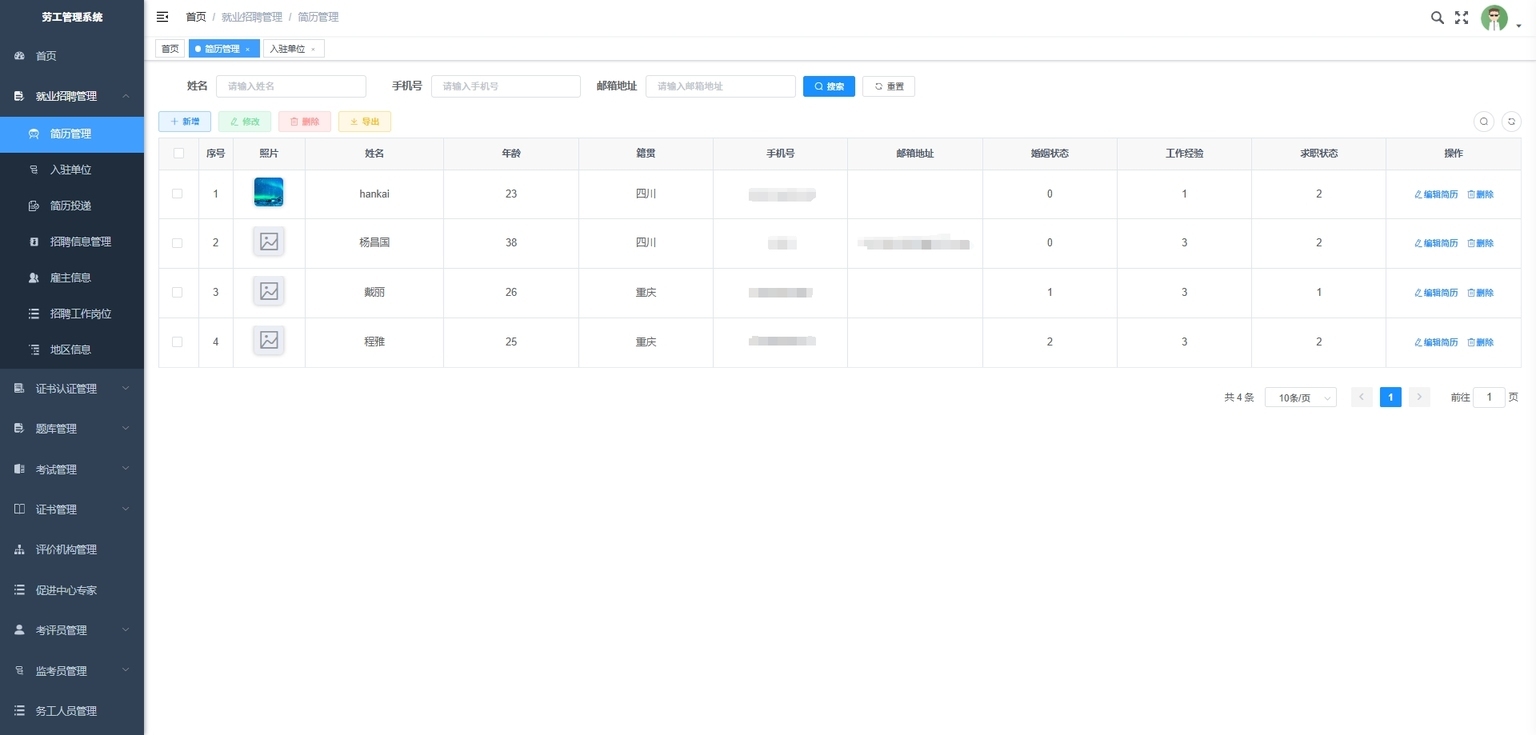Screen dimensions: 1536x735
Task: Close the 入驻单位 tab
Action: point(313,49)
